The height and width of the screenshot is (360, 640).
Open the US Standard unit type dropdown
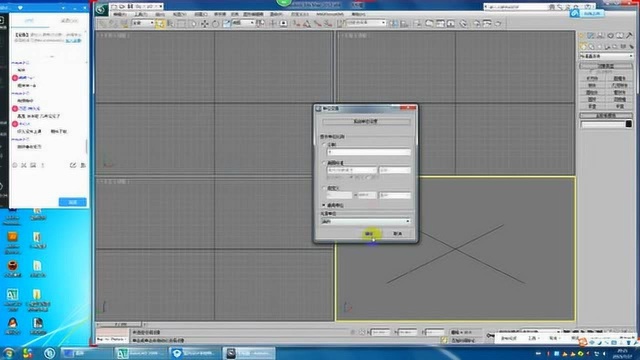351,170
